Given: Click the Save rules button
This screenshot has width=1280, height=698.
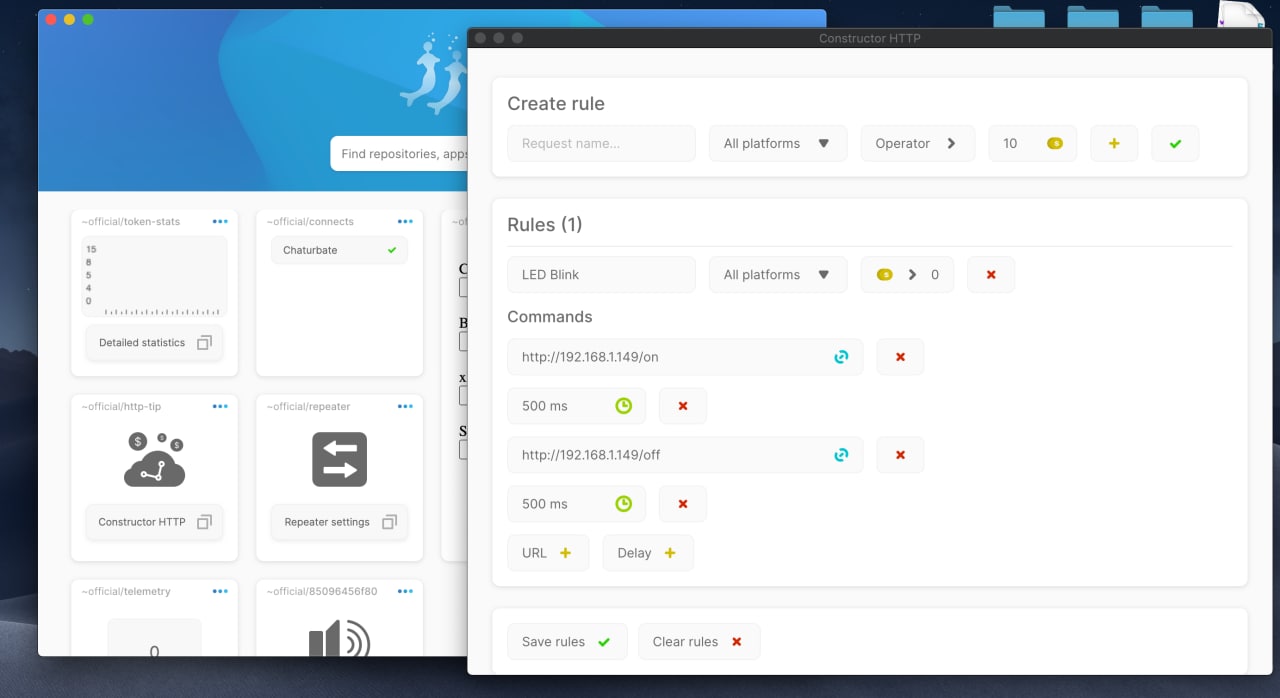Looking at the screenshot, I should (566, 641).
